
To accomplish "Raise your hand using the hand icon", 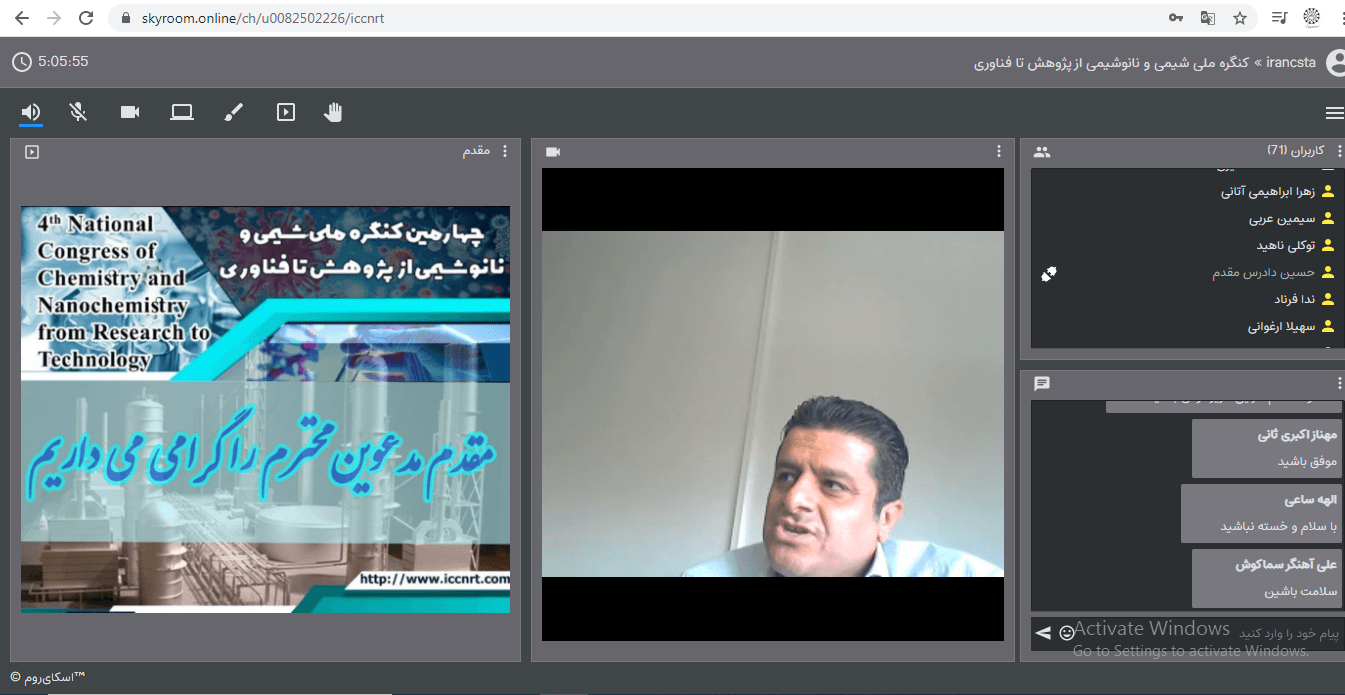I will tap(333, 112).
